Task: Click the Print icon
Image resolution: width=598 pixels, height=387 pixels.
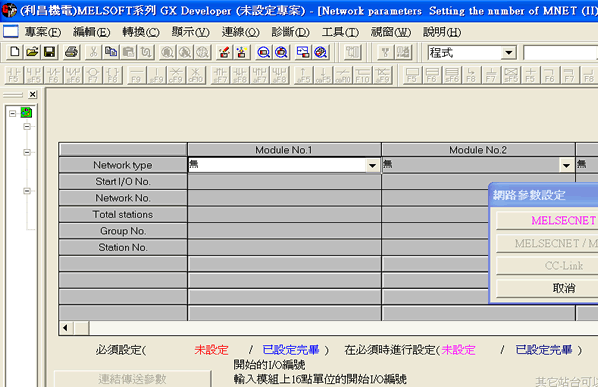Action: coord(71,52)
